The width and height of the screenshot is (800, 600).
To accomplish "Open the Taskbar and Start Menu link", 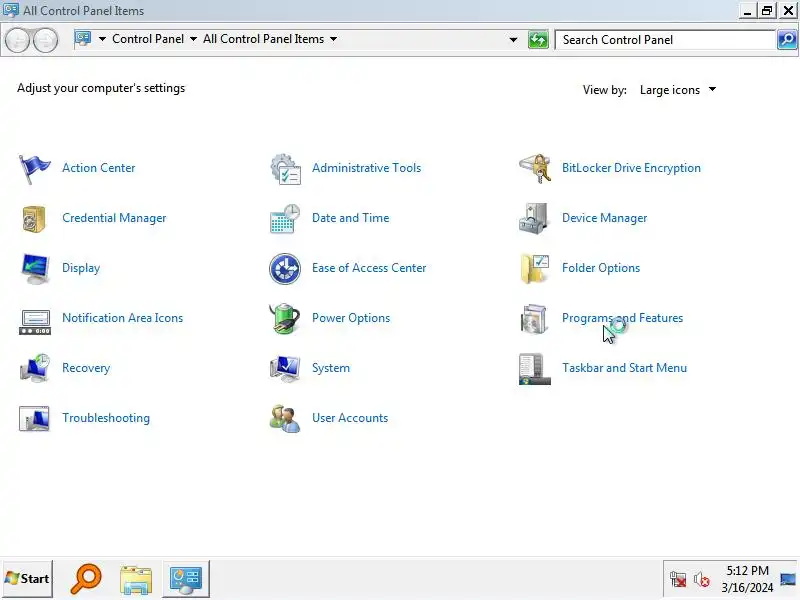I will coord(624,368).
